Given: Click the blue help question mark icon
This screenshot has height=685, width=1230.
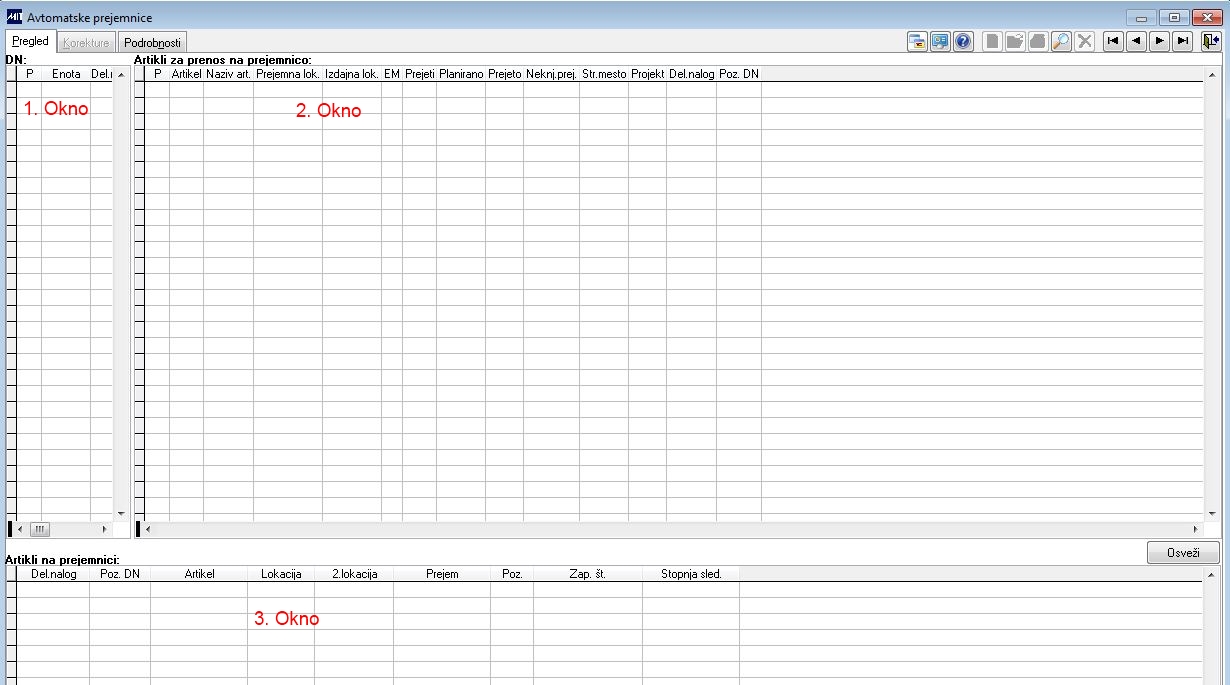Looking at the screenshot, I should click(x=963, y=42).
